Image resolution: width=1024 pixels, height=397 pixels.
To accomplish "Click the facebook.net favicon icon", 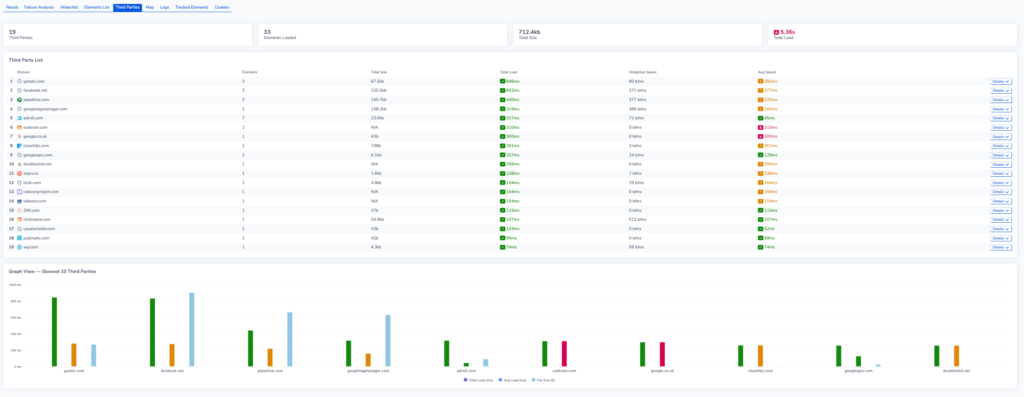I will 20,90.
